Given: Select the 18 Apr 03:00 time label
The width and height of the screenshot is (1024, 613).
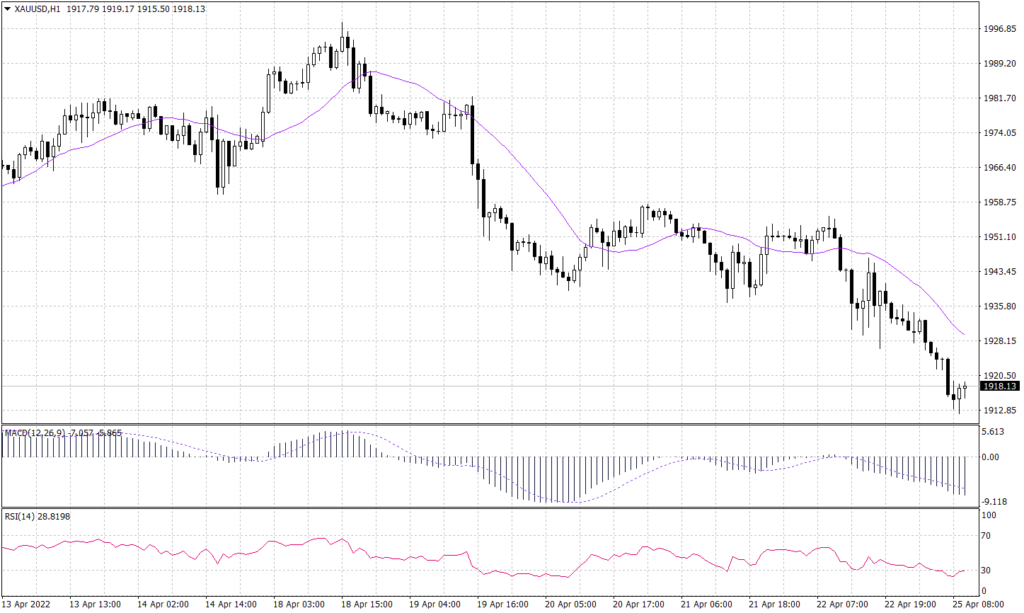Looking at the screenshot, I should coord(300,604).
